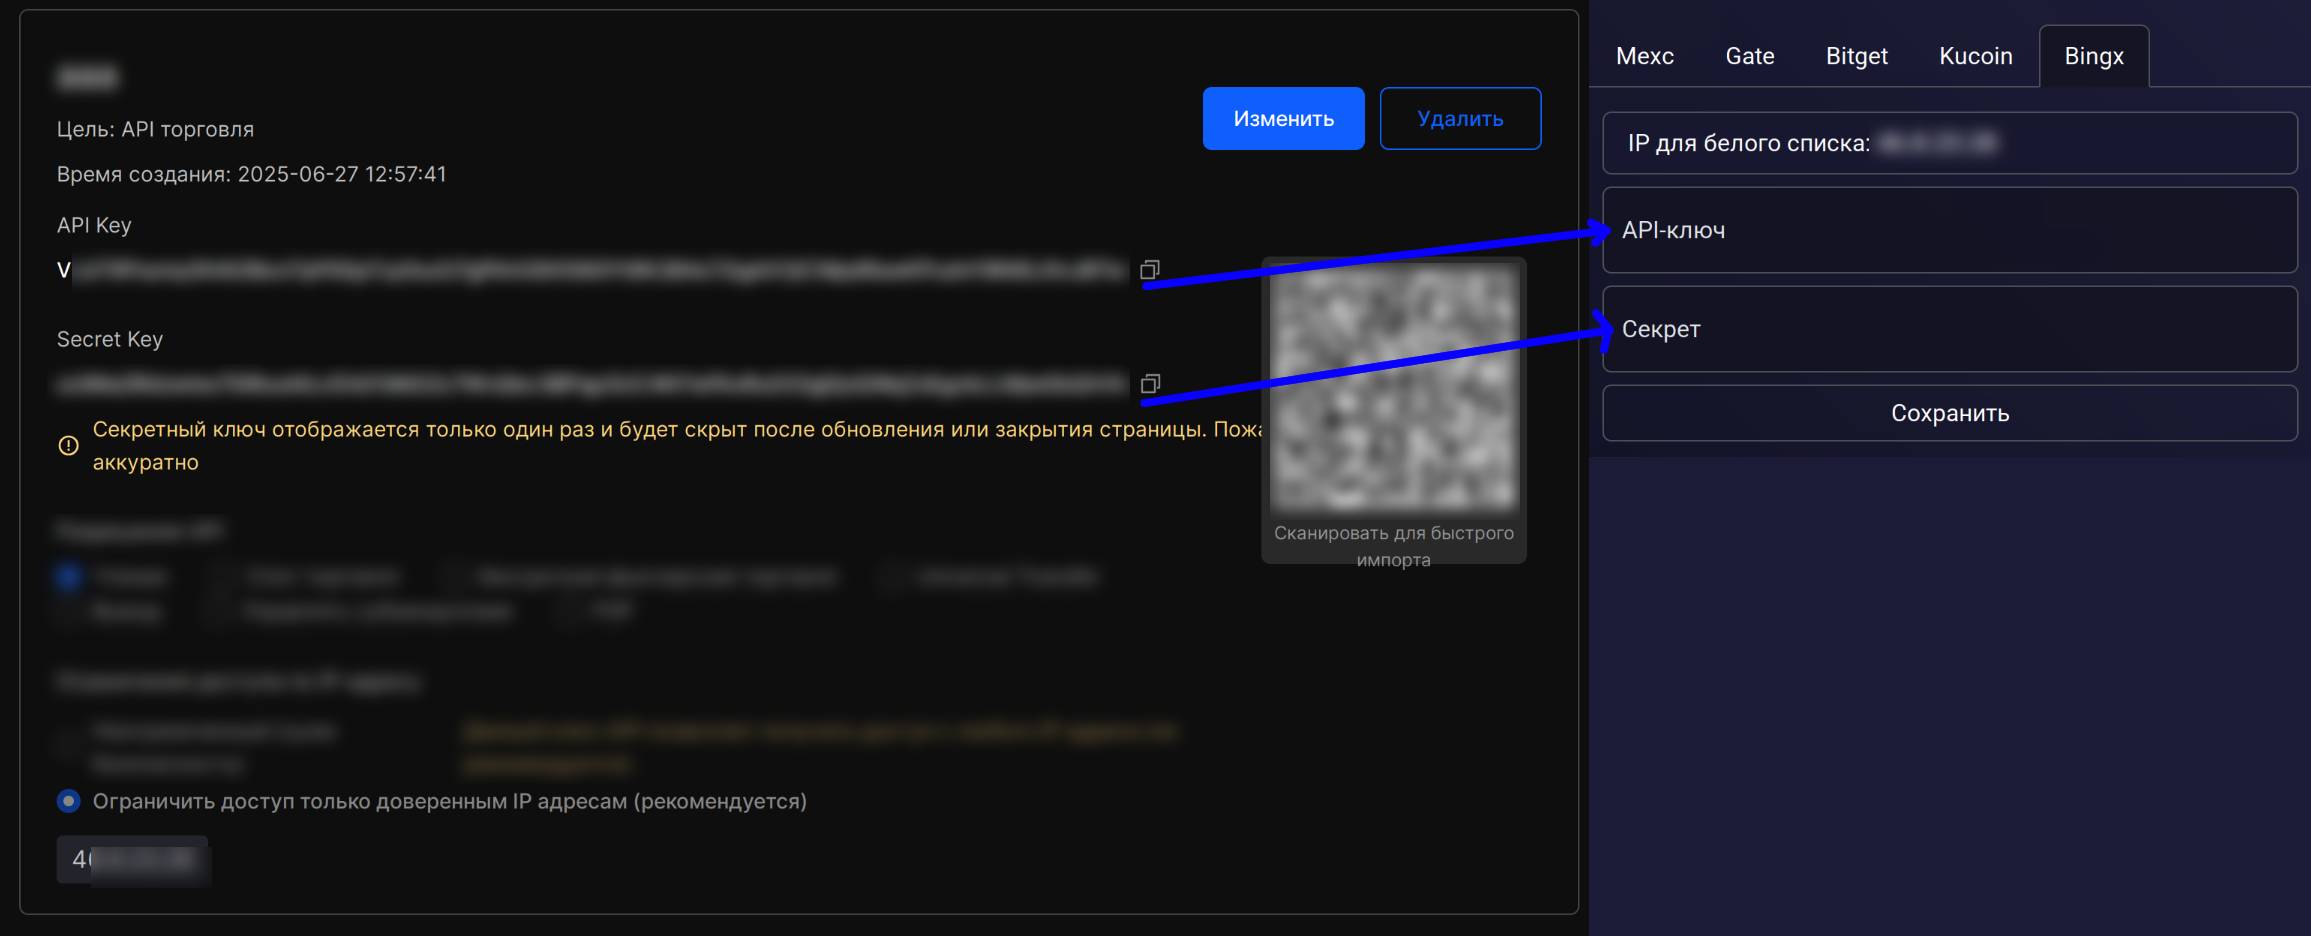Save credentials with Сохранить button
Viewport: 2311px width, 936px height.
pos(1950,413)
